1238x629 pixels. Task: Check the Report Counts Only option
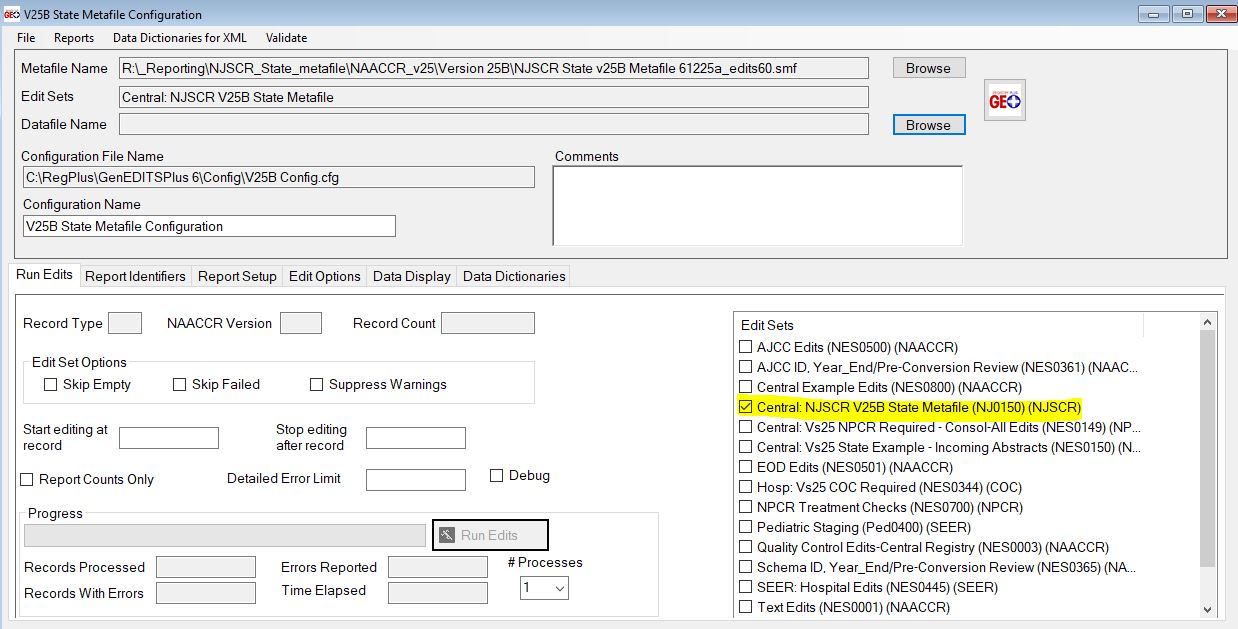coord(28,479)
